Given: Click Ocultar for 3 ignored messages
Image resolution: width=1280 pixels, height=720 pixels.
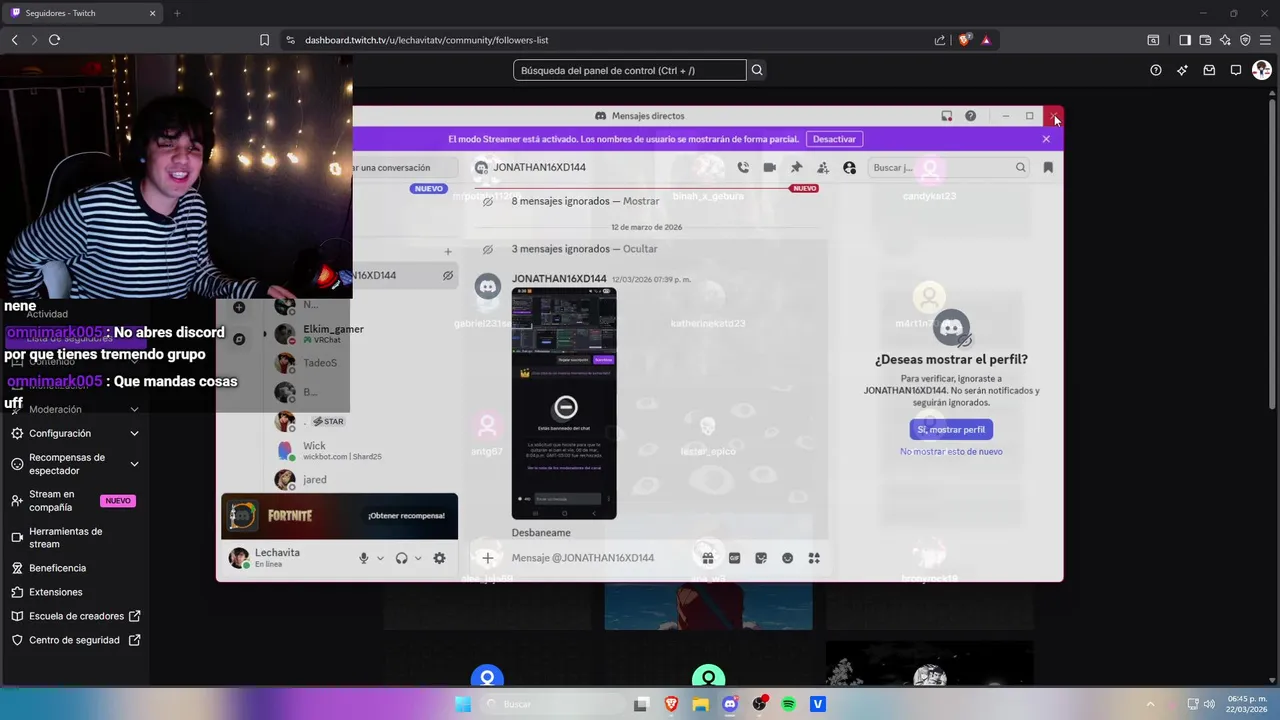Looking at the screenshot, I should click(640, 249).
